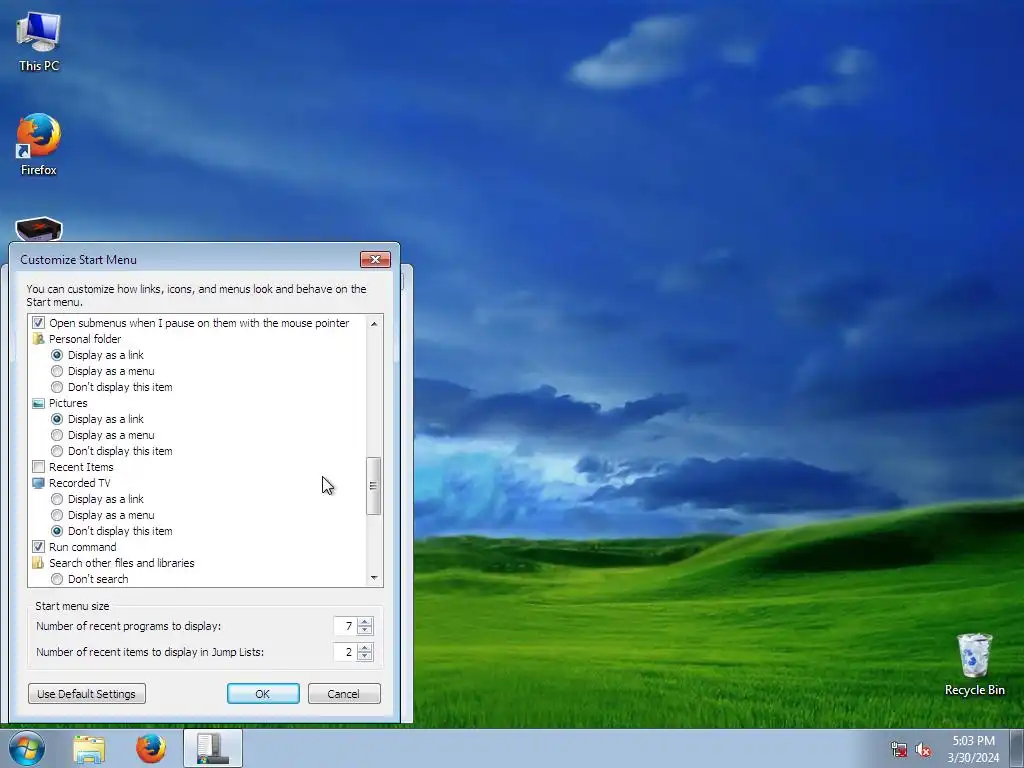Set Recorded TV to Display as a menu
The height and width of the screenshot is (768, 1024).
[x=57, y=515]
